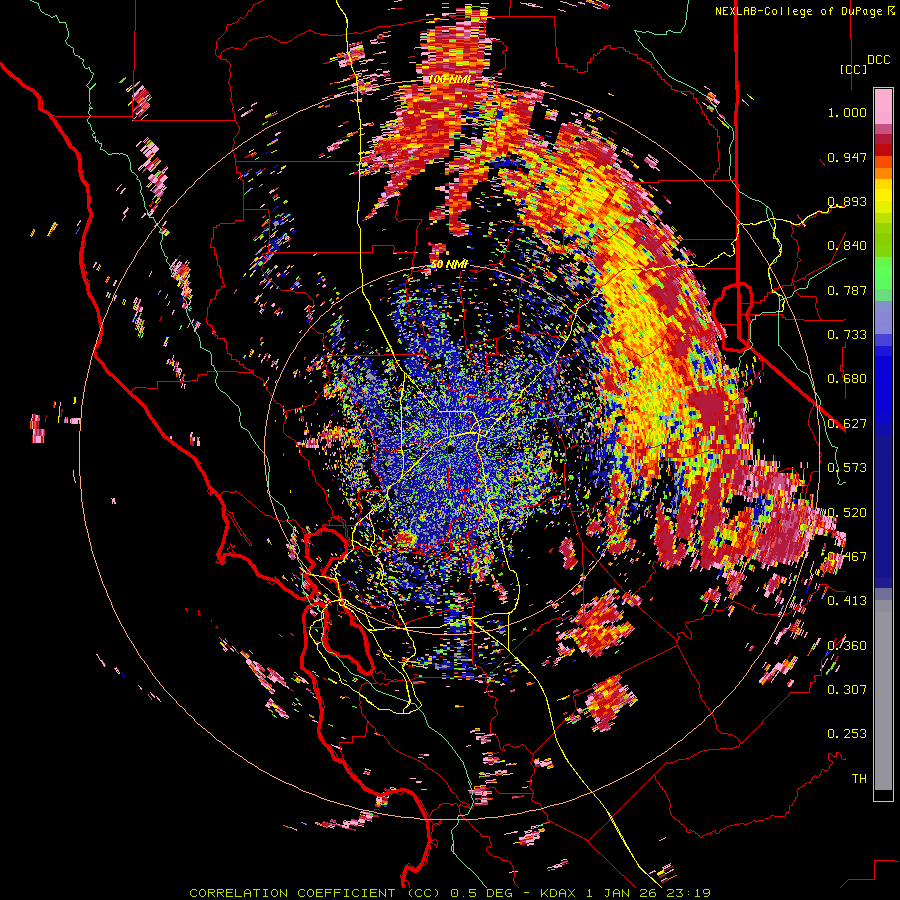This screenshot has width=900, height=900.
Task: Click the [CC] units label
Action: [852, 69]
